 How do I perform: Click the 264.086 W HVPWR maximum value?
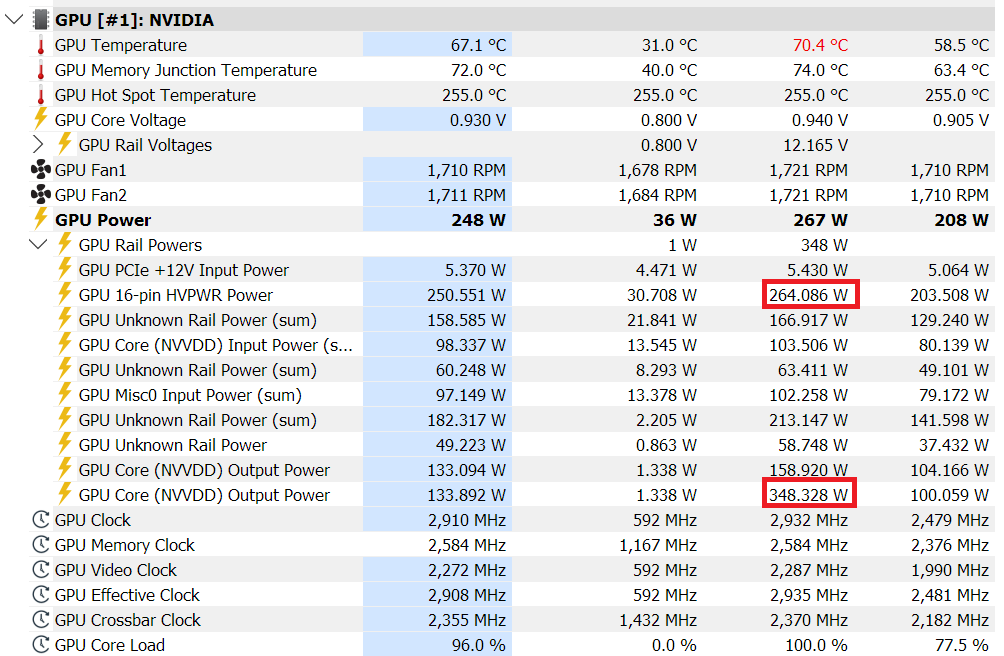[808, 295]
